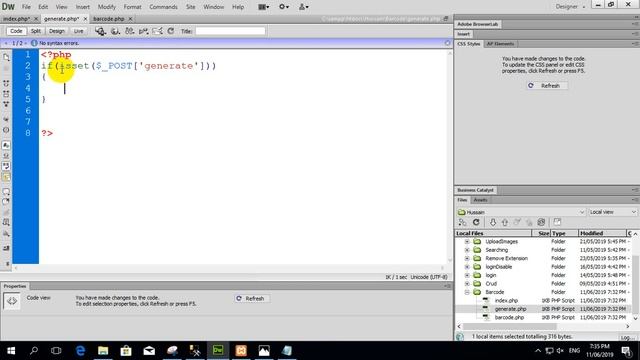Open the Local view dropdown
This screenshot has height=360, width=640.
[612, 212]
